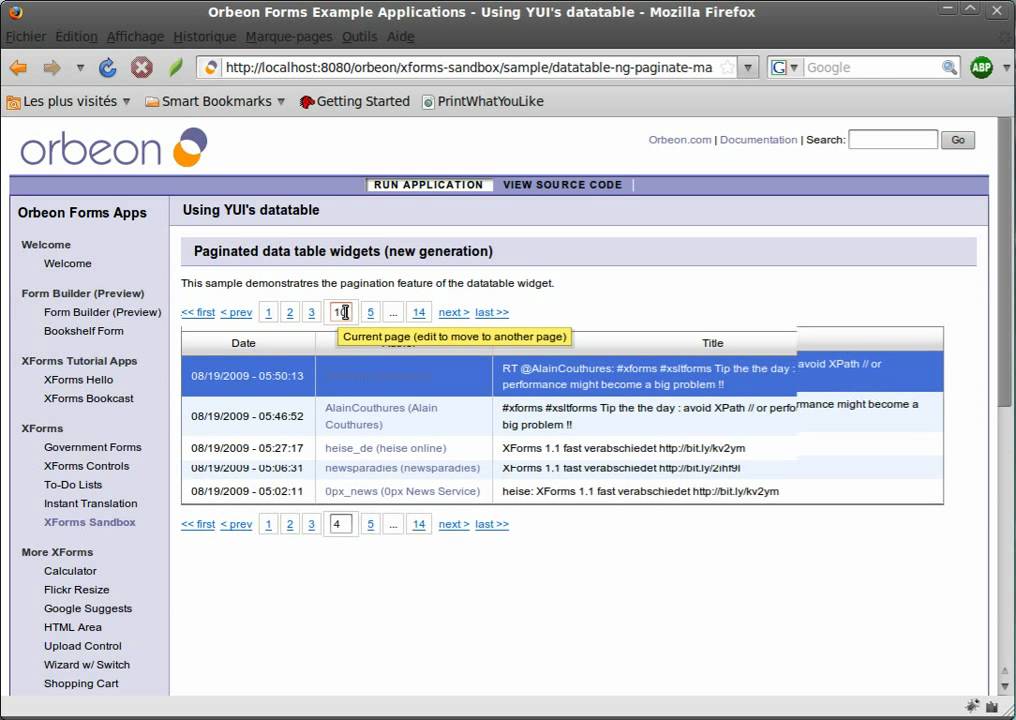This screenshot has height=720, width=1016.
Task: Bookmark this page with the star icon
Action: 728,67
